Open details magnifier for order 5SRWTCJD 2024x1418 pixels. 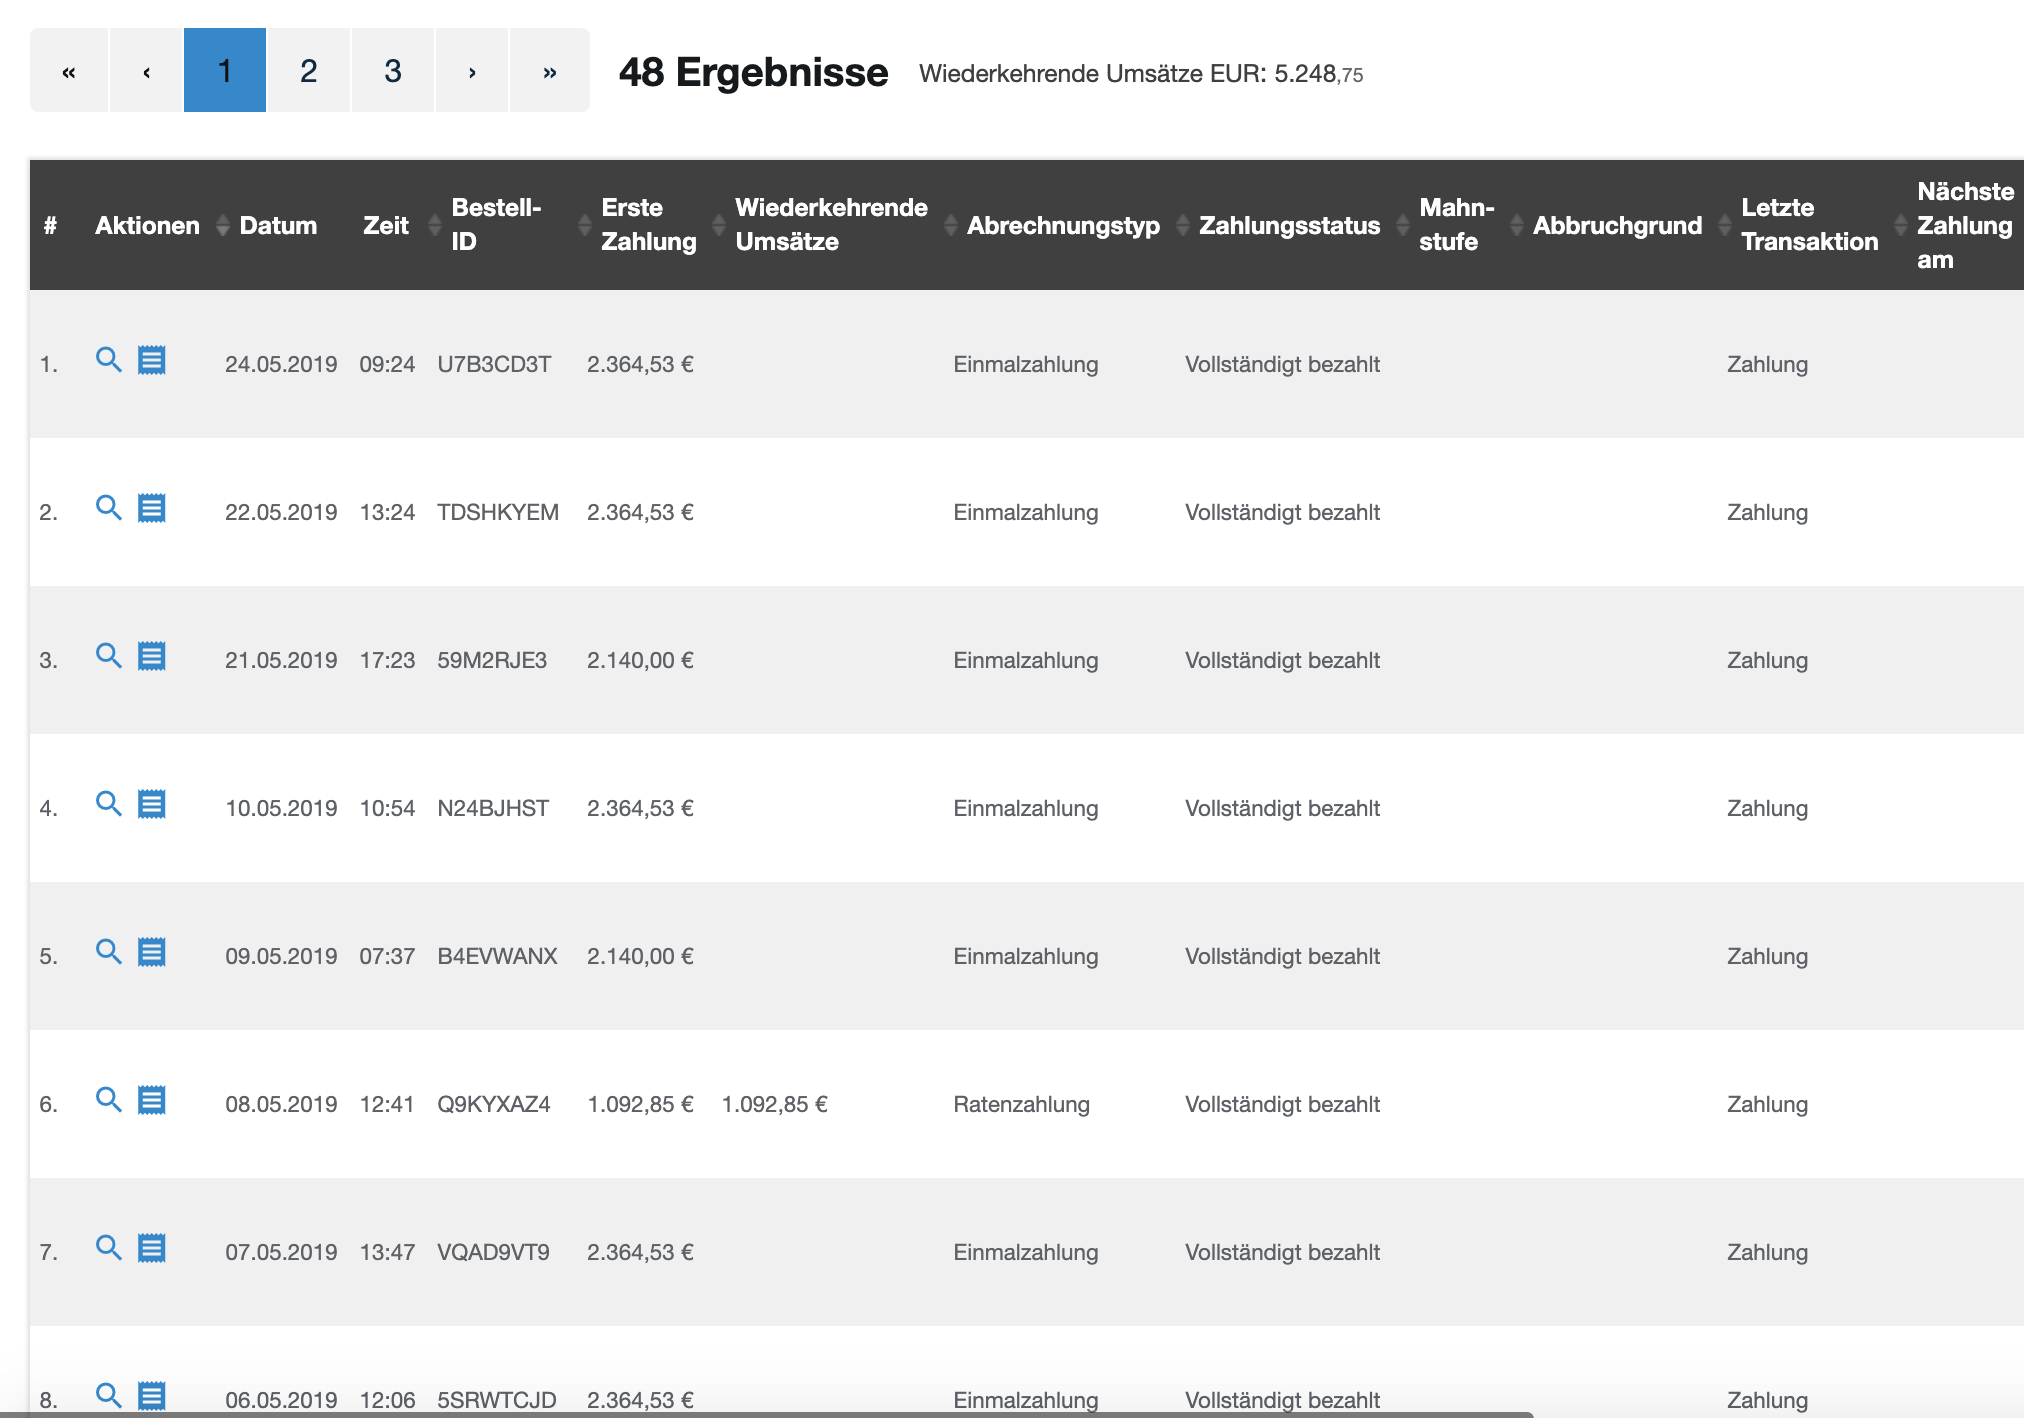click(108, 1395)
